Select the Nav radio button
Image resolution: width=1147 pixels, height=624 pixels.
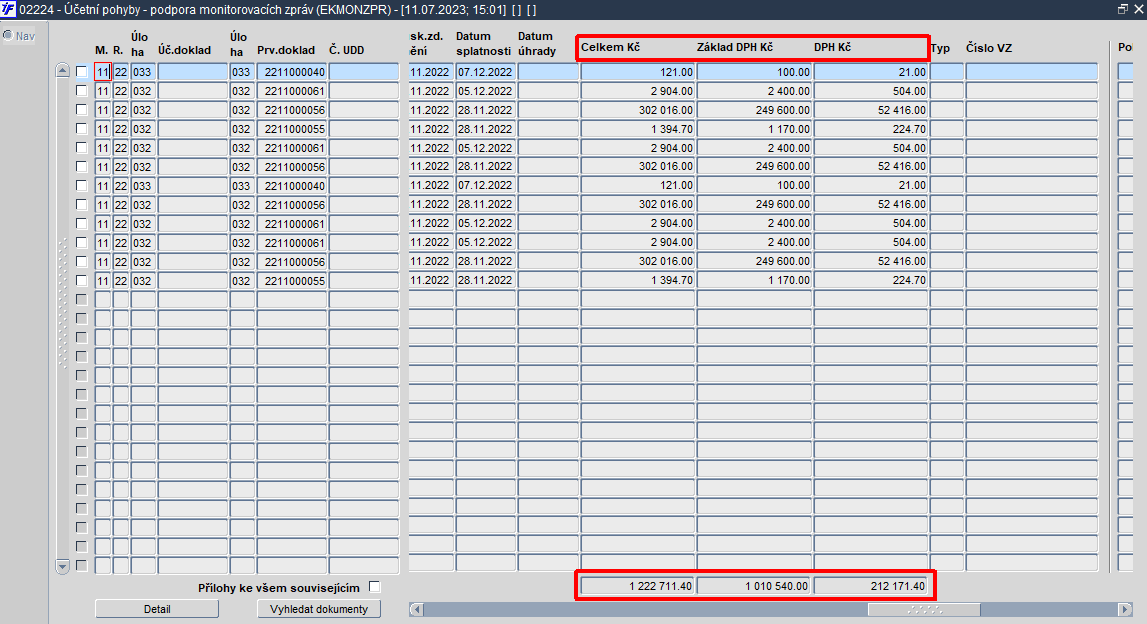coord(8,35)
